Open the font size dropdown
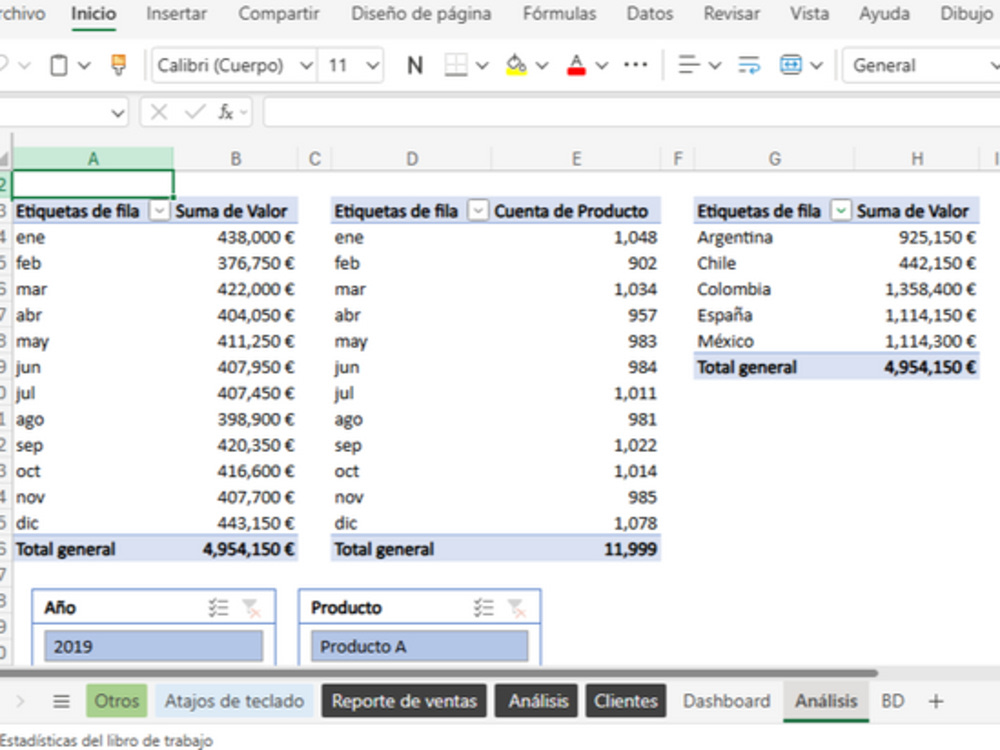 tap(372, 65)
